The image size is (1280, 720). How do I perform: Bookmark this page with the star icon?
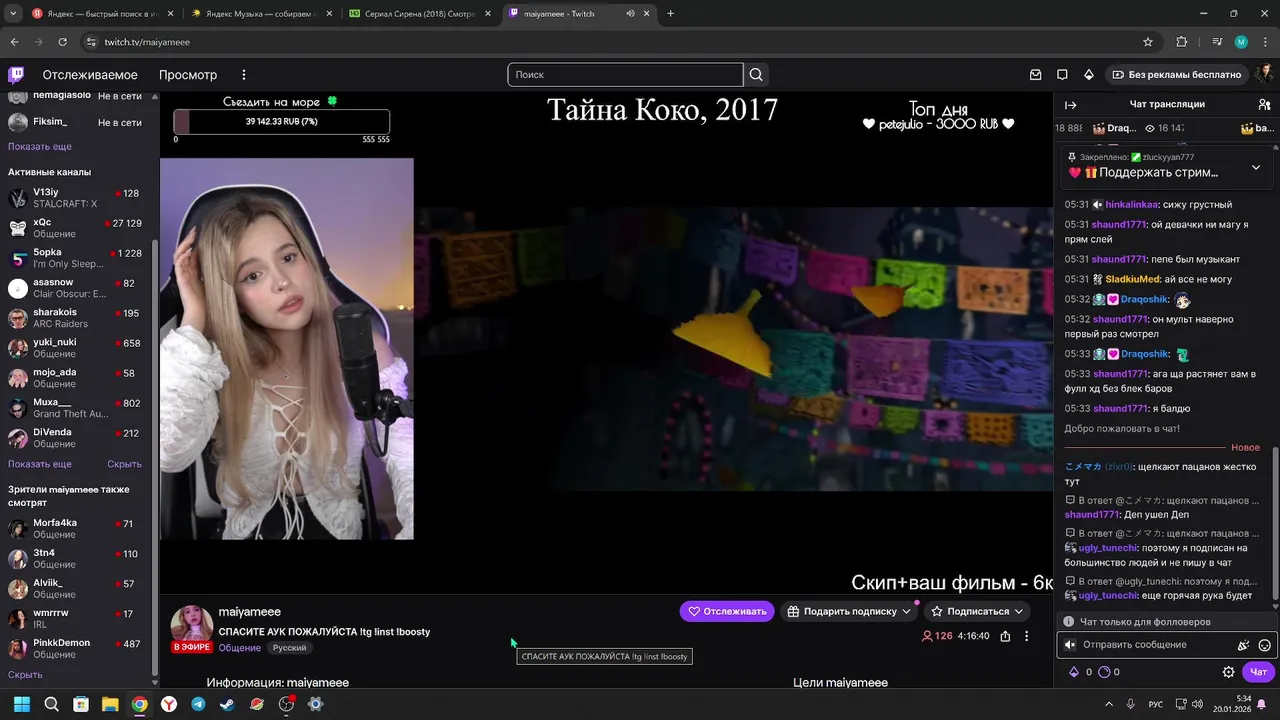pos(1148,42)
